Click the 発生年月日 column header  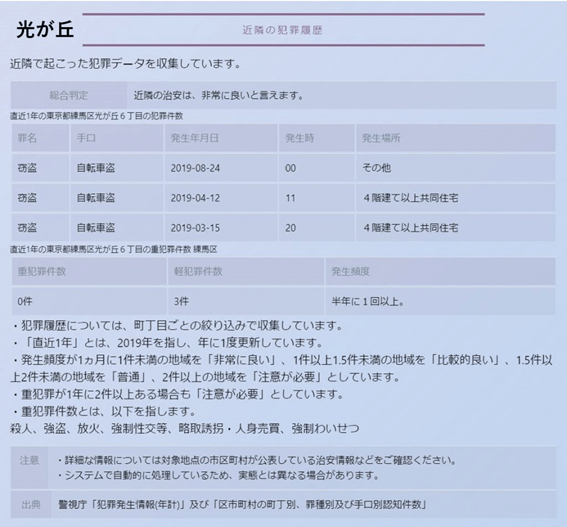point(221,138)
